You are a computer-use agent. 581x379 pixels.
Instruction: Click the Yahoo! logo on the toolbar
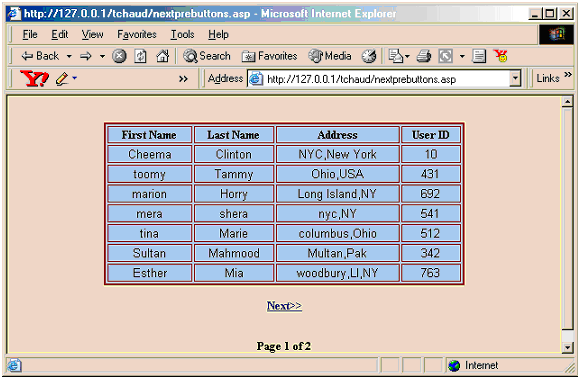click(x=34, y=78)
